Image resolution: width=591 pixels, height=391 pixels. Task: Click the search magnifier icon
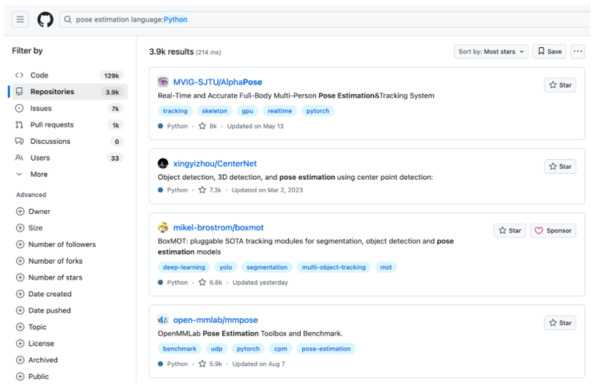(x=67, y=19)
